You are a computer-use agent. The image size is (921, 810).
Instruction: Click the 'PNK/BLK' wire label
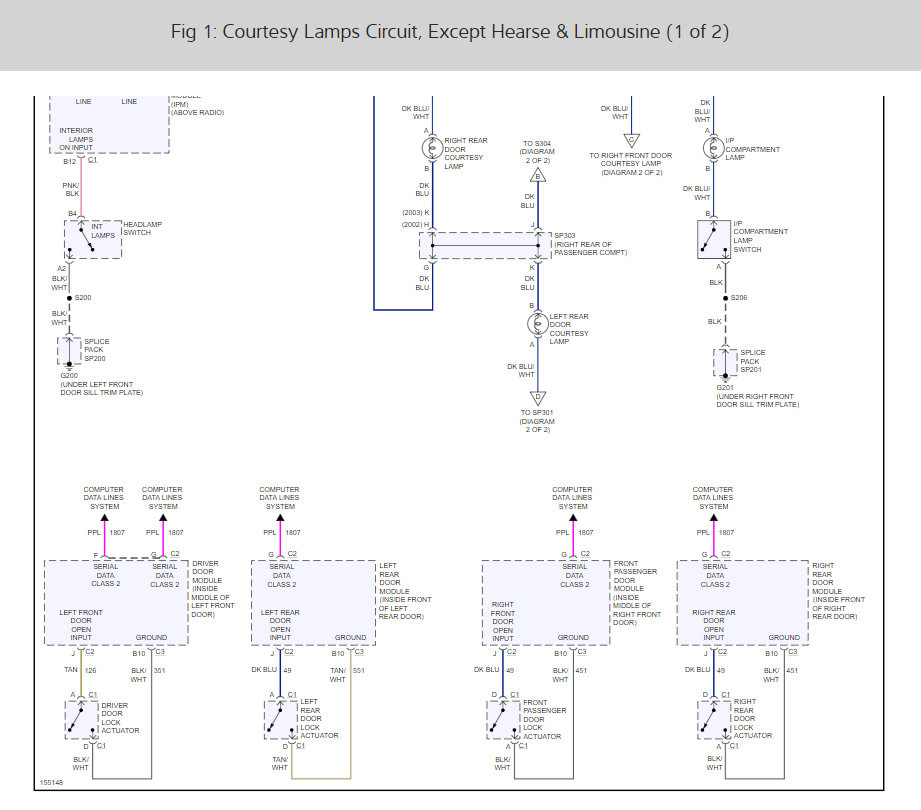coord(71,189)
